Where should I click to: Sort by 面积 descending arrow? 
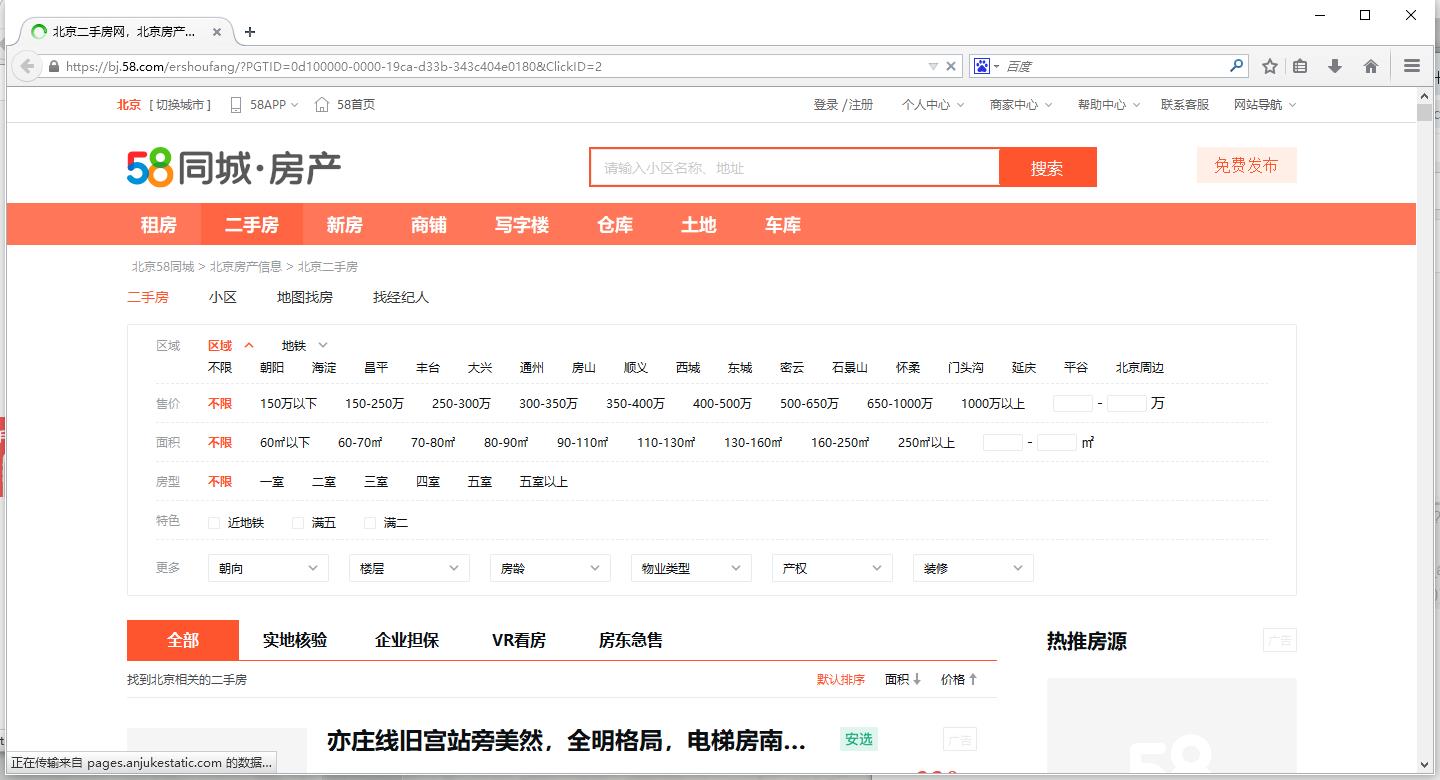point(903,679)
